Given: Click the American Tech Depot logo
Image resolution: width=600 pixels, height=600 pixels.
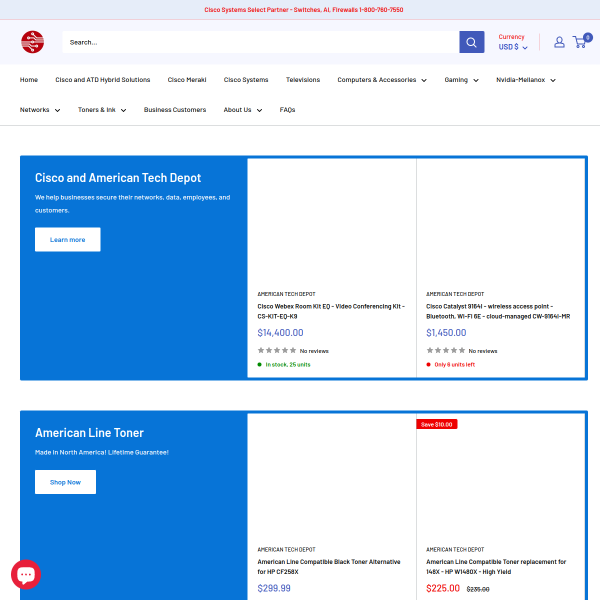Looking at the screenshot, I should [33, 42].
